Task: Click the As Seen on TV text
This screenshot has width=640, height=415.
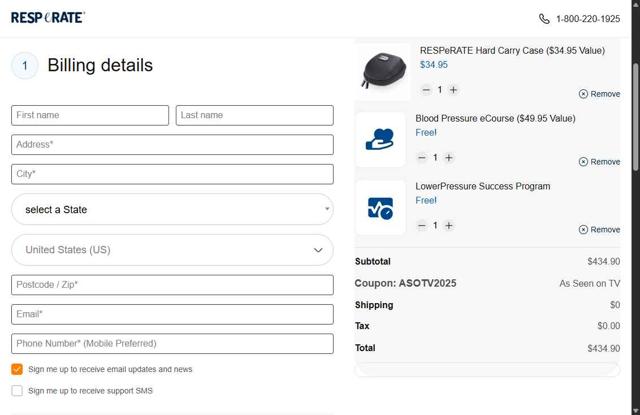Action: pyautogui.click(x=589, y=283)
